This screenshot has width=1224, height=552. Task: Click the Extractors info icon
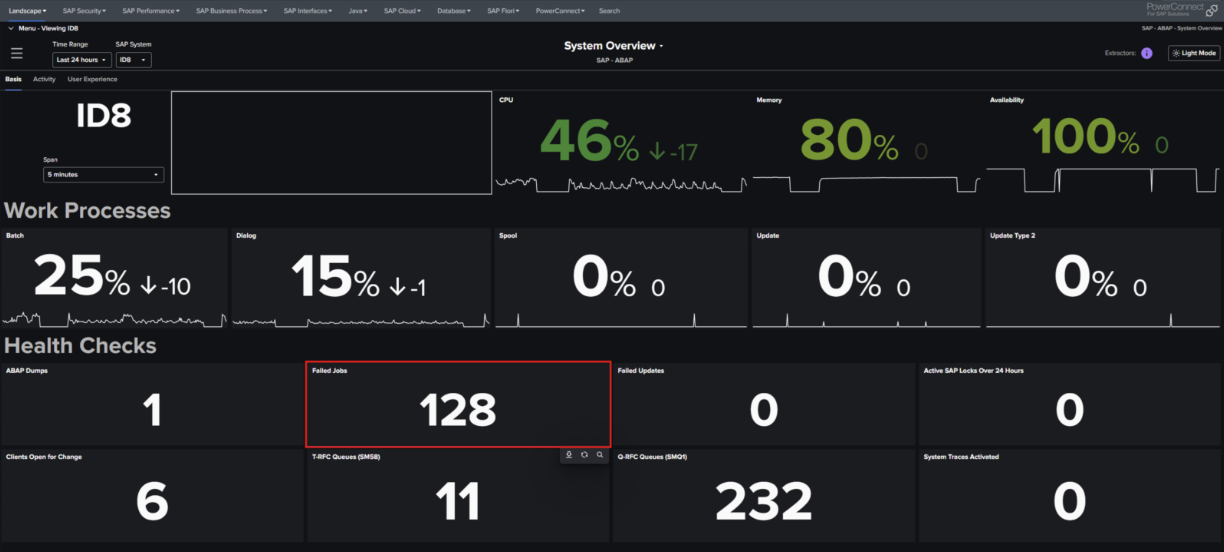click(1147, 53)
